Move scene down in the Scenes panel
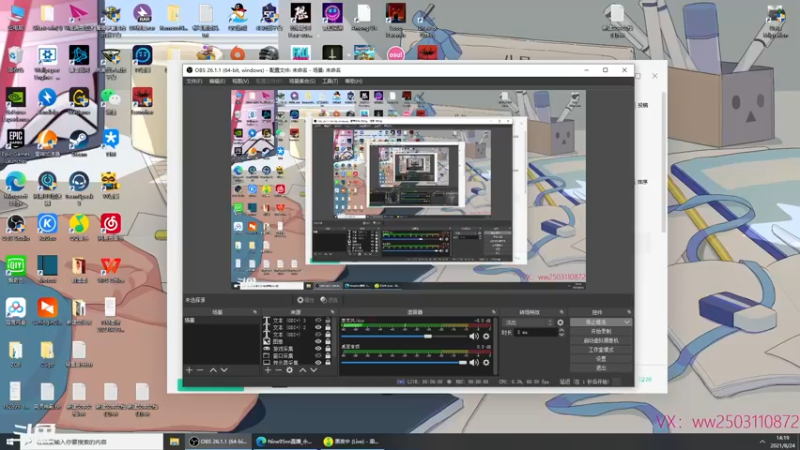Viewport: 800px width, 450px height. pyautogui.click(x=224, y=370)
